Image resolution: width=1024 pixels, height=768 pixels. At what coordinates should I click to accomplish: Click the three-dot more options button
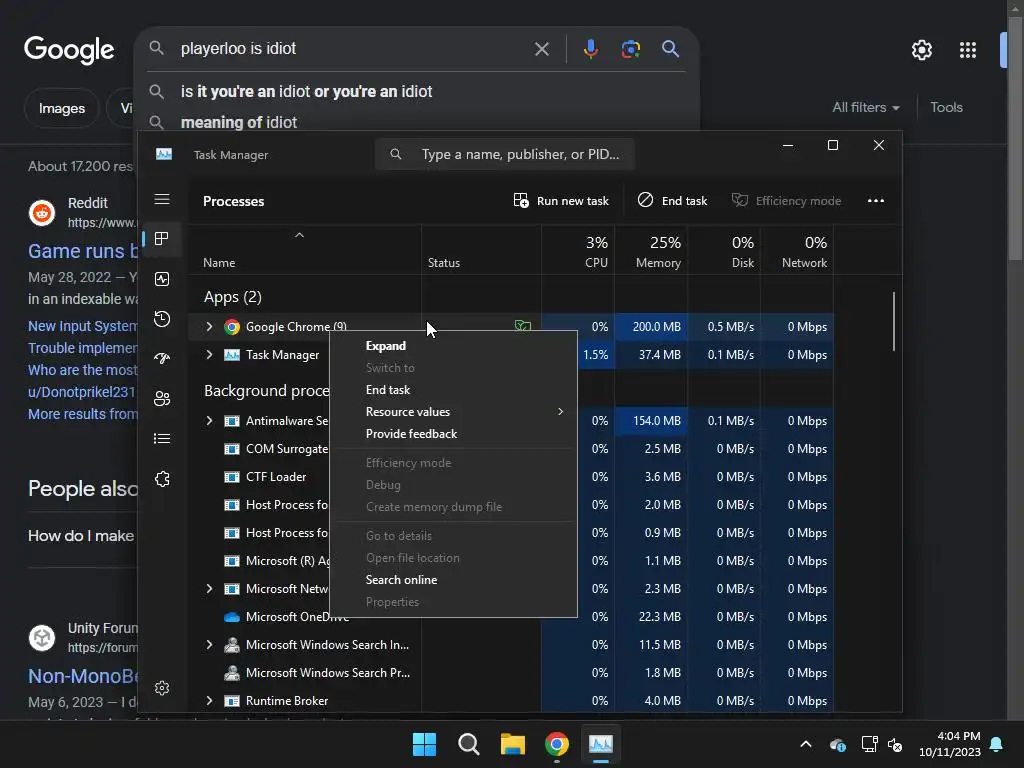(876, 200)
